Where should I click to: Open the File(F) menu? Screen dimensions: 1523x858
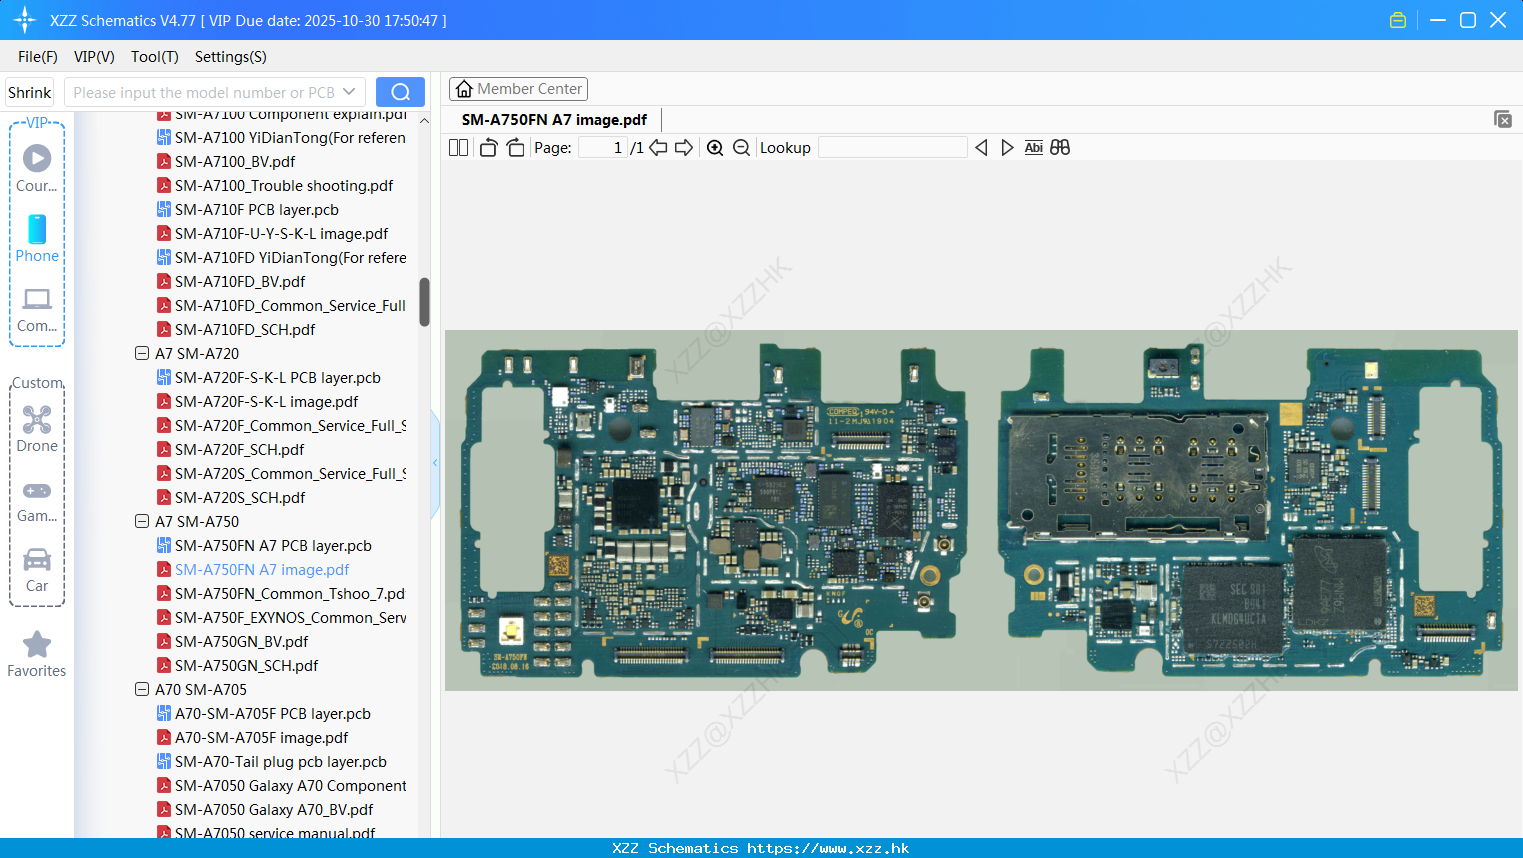point(38,57)
